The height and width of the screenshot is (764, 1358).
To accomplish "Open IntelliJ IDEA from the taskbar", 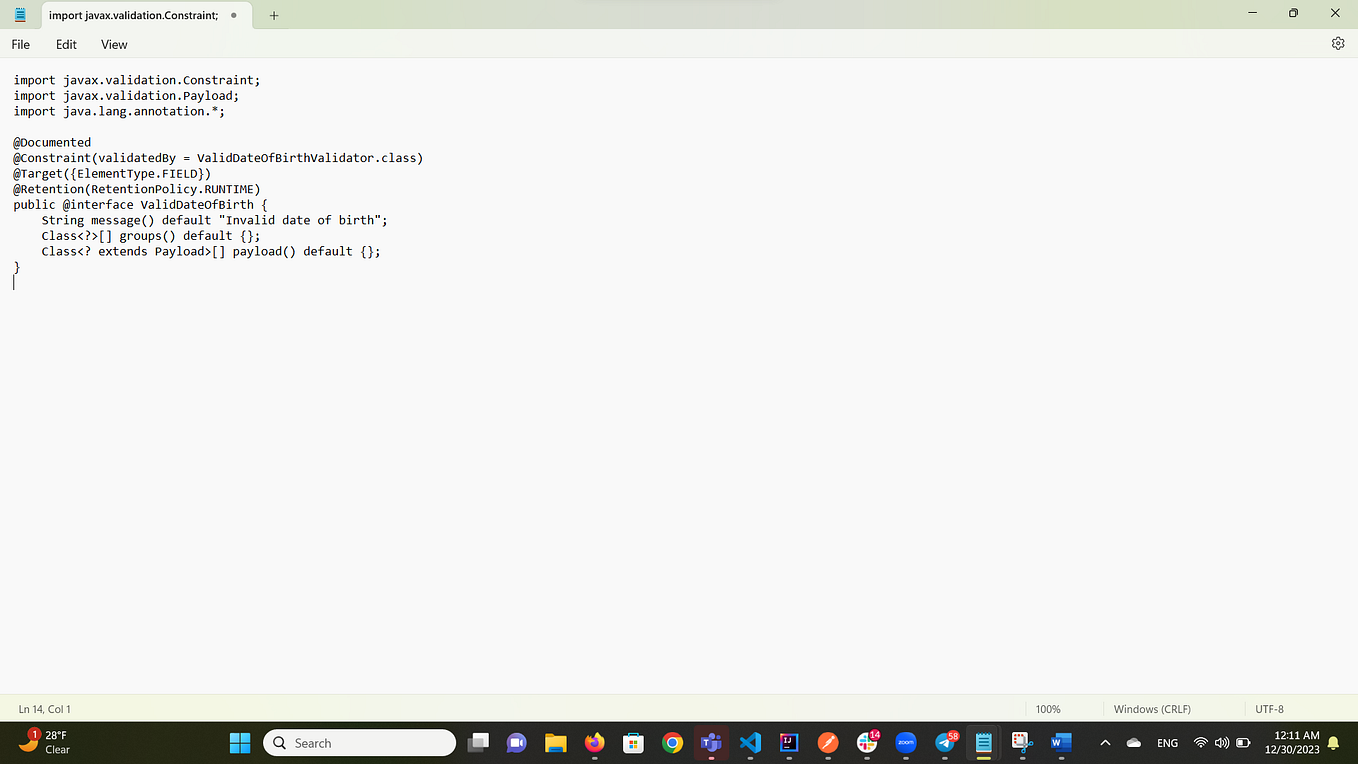I will [789, 743].
